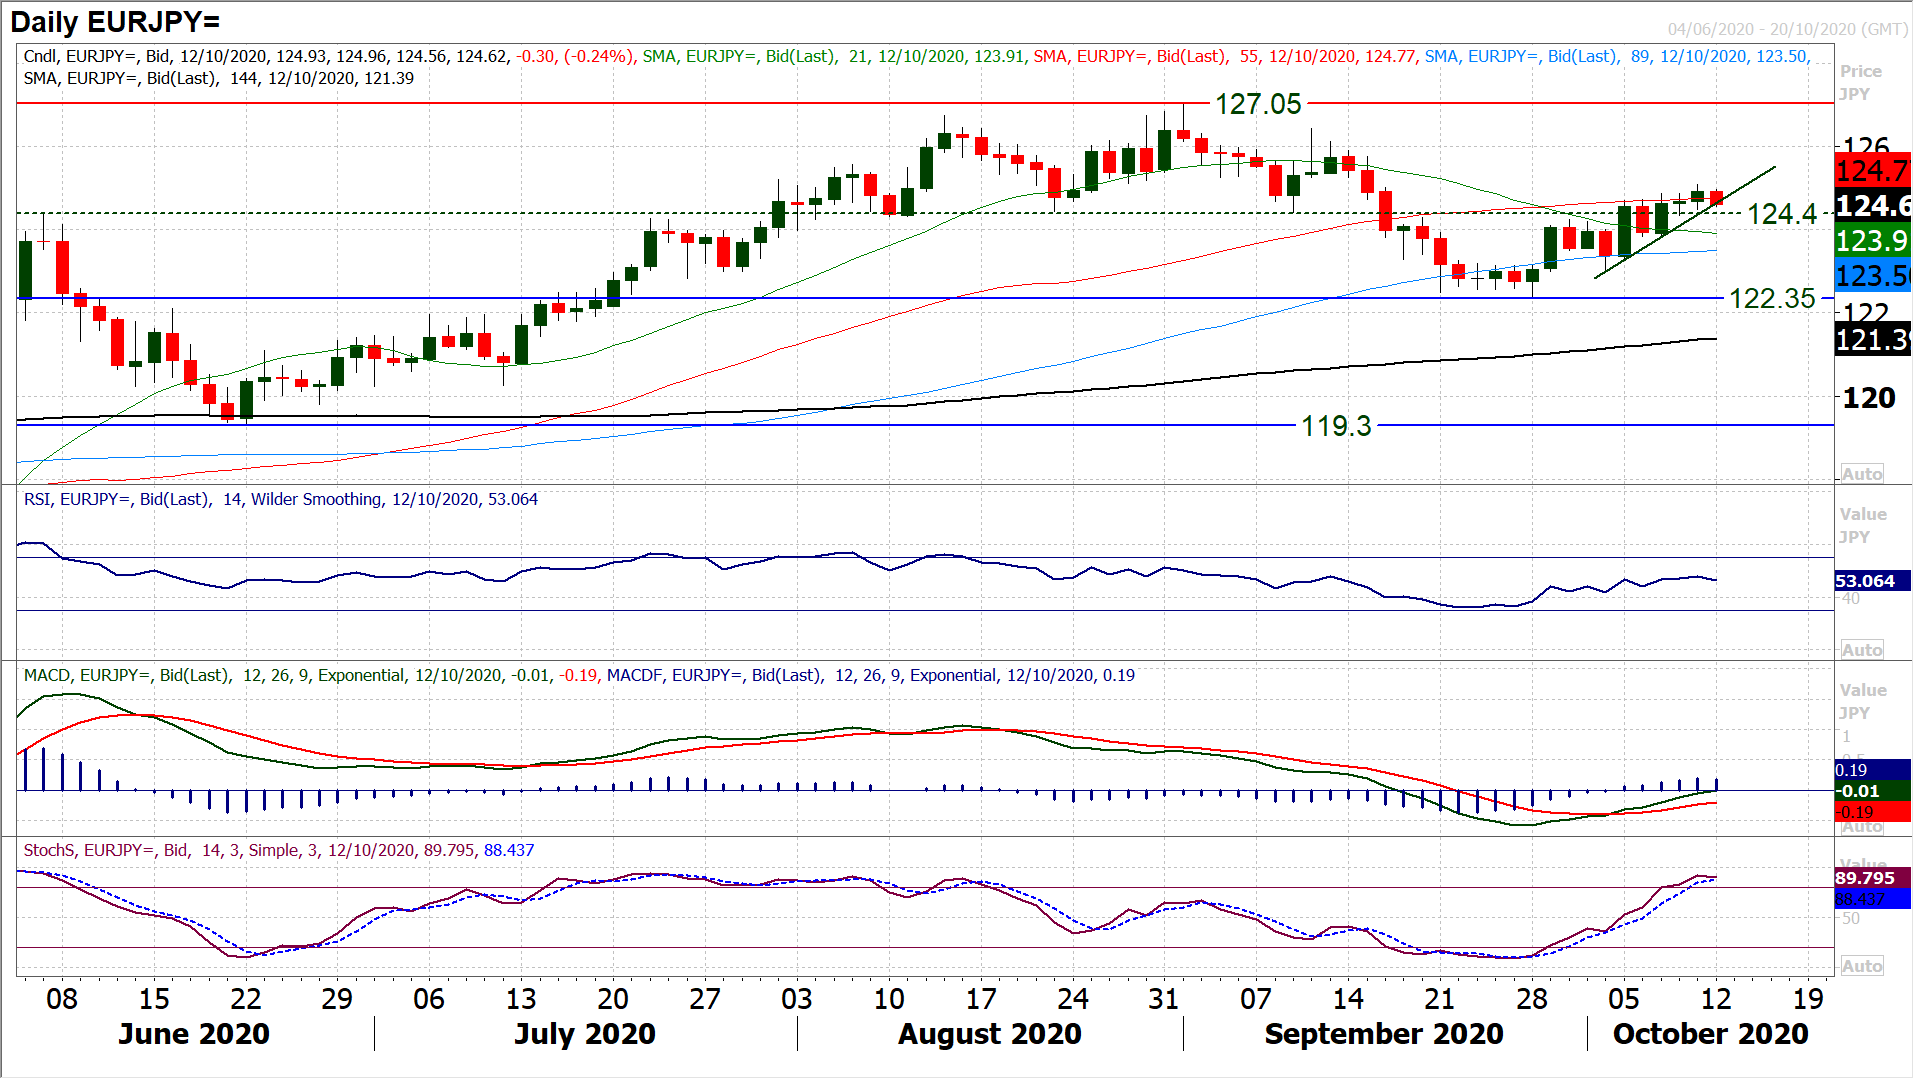1914x1079 pixels.
Task: Click the Stochastic value tag 89.795
Action: pos(1872,877)
